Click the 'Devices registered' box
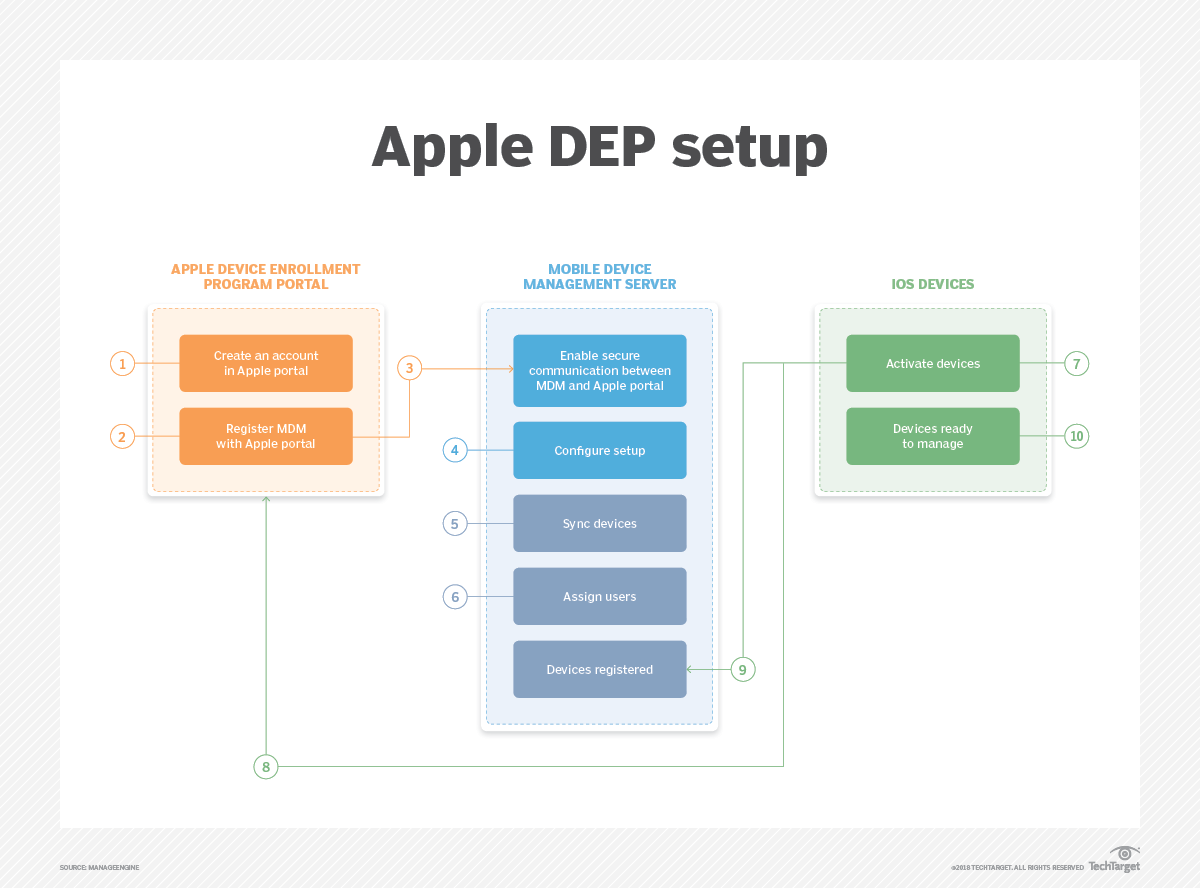This screenshot has width=1200, height=888. (x=600, y=669)
